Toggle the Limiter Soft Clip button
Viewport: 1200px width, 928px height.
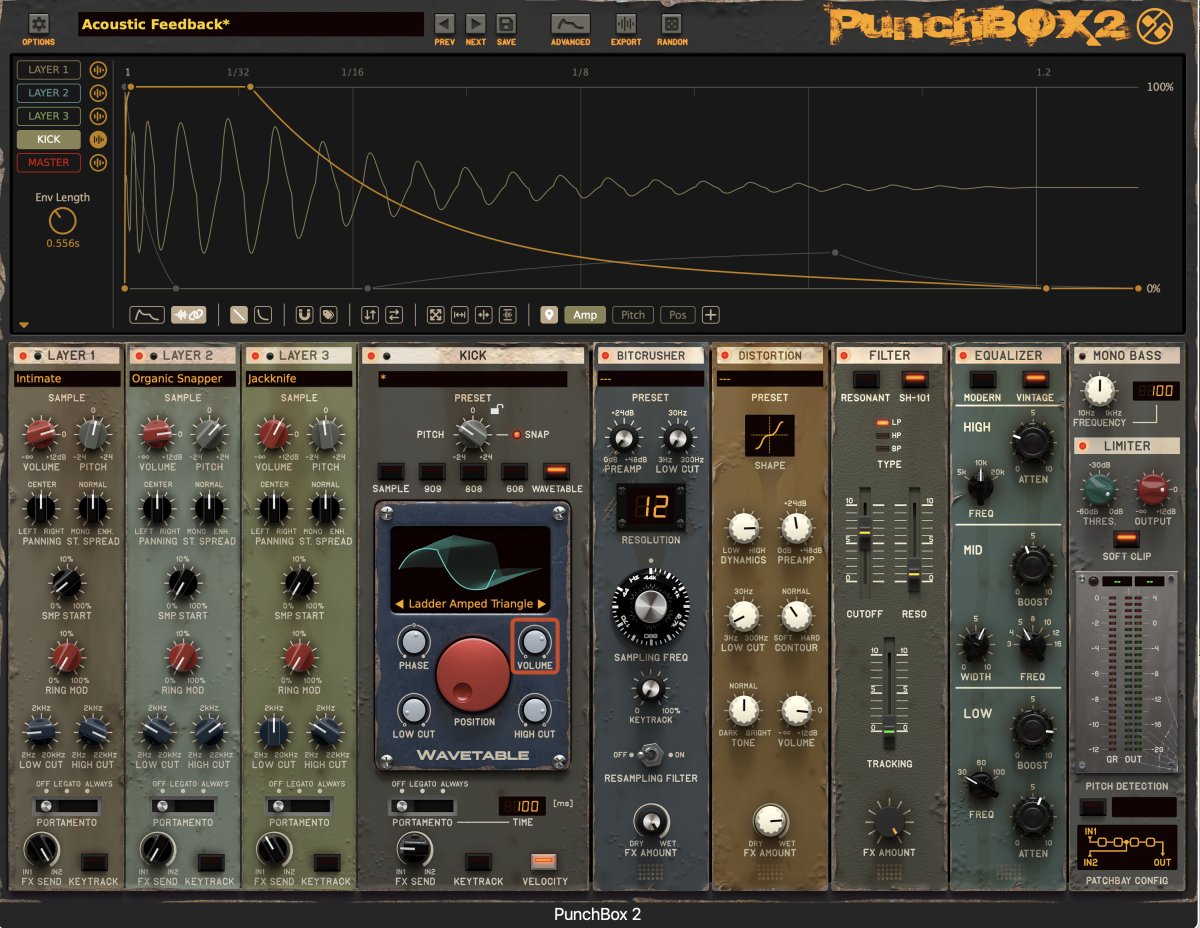[1126, 540]
